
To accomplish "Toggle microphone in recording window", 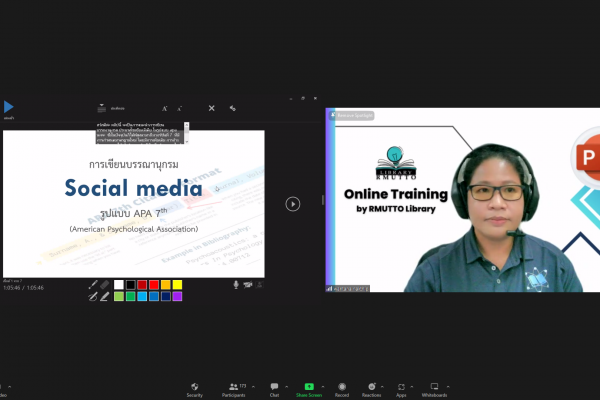I will (x=236, y=284).
